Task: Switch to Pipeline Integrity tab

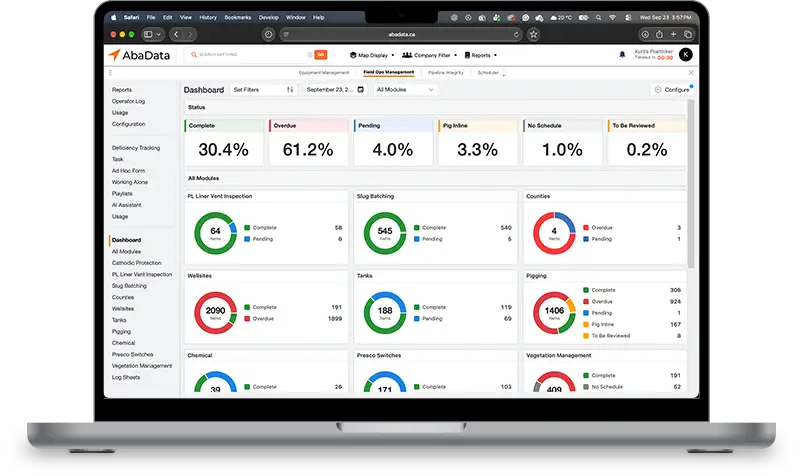Action: [446, 72]
